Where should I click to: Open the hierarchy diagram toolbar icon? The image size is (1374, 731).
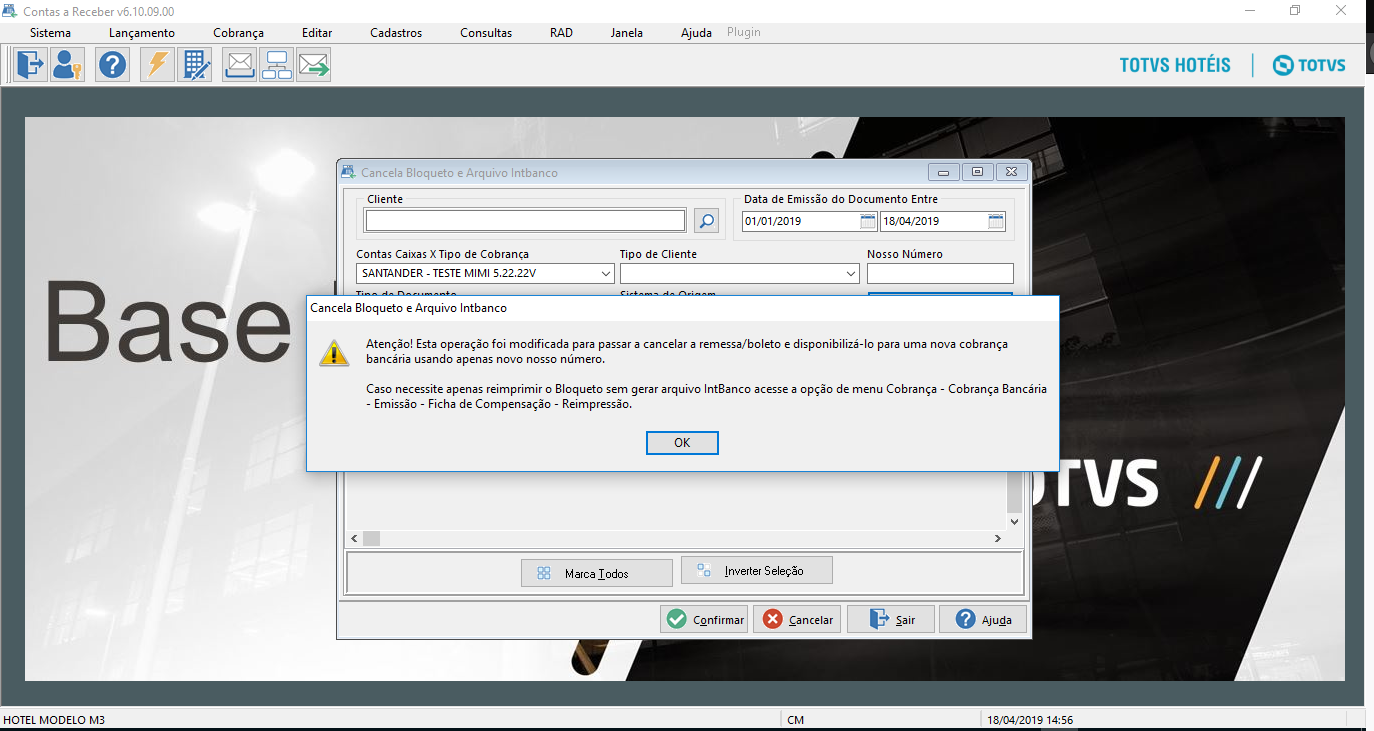[276, 65]
